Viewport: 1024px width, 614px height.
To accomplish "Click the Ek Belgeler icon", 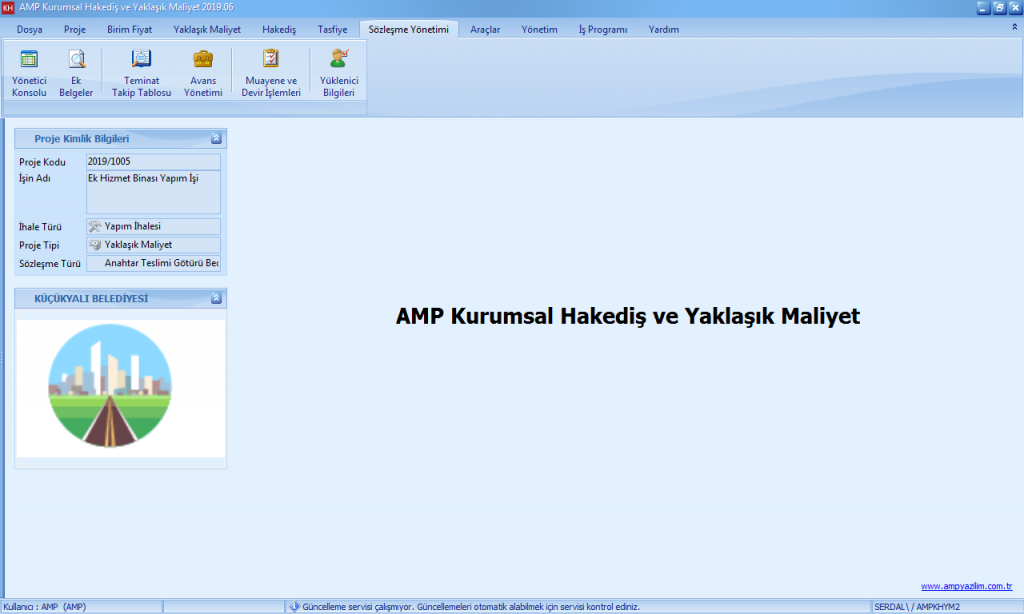I will (76, 72).
